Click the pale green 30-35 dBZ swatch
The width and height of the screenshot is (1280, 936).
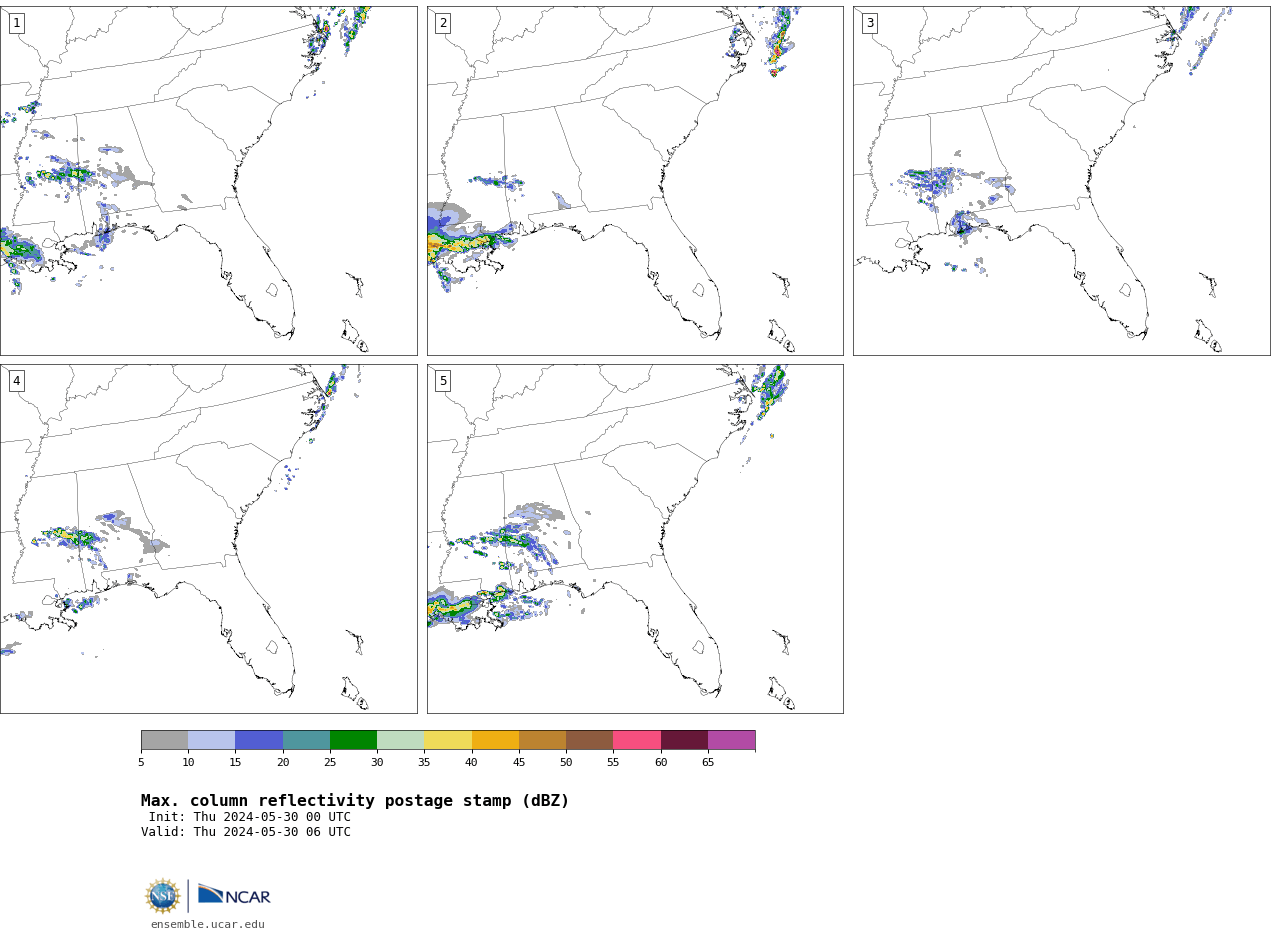401,740
